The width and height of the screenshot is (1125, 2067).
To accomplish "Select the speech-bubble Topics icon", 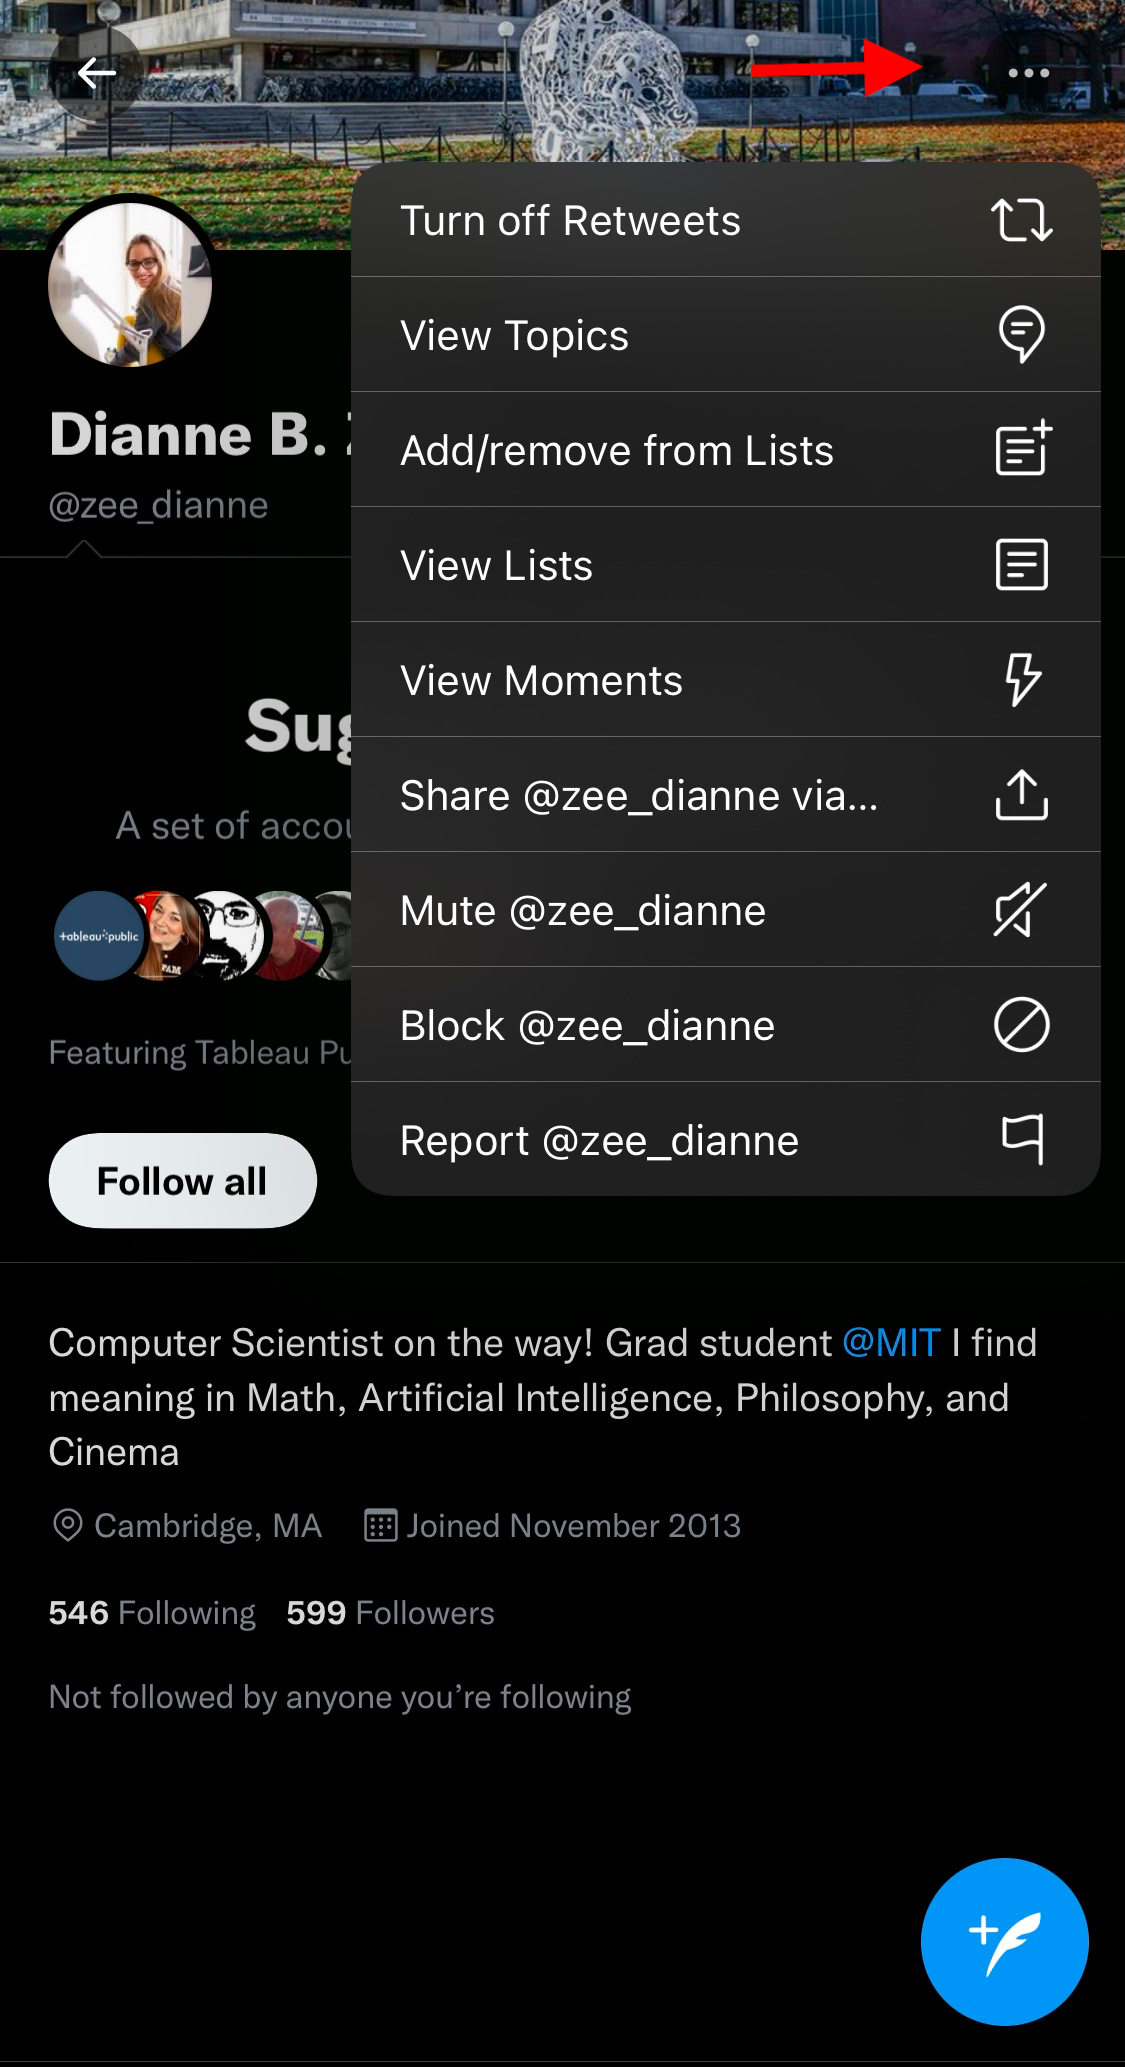I will (x=1023, y=334).
